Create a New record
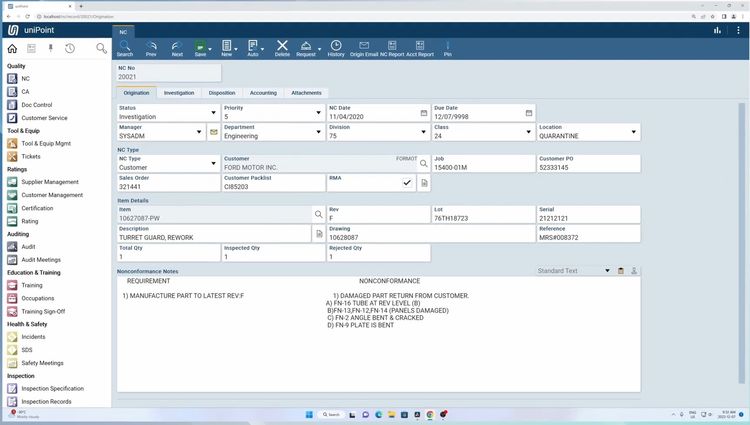The height and width of the screenshot is (425, 750). tap(227, 48)
